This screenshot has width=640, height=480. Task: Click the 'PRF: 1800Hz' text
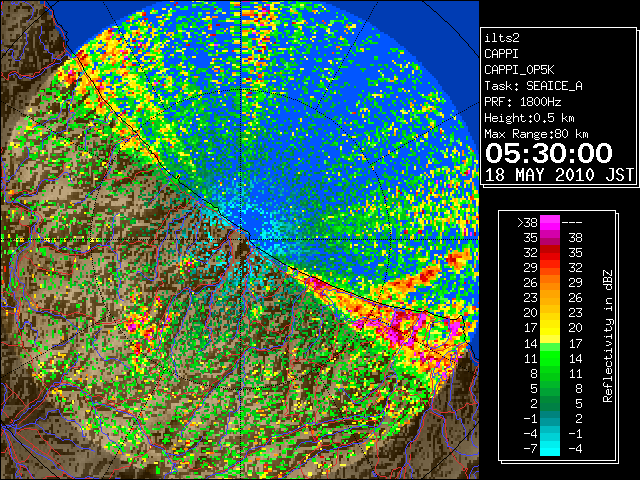523,102
